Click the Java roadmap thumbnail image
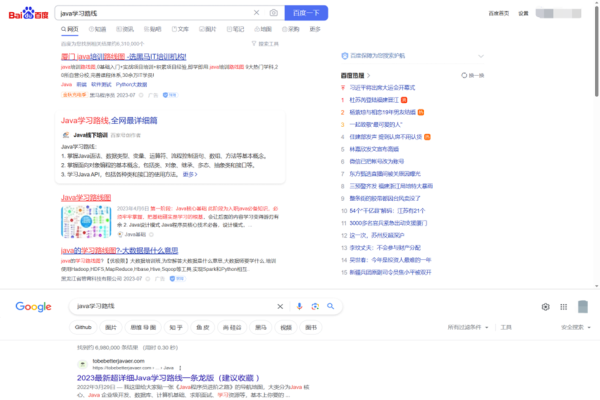The height and width of the screenshot is (400, 600). click(86, 222)
